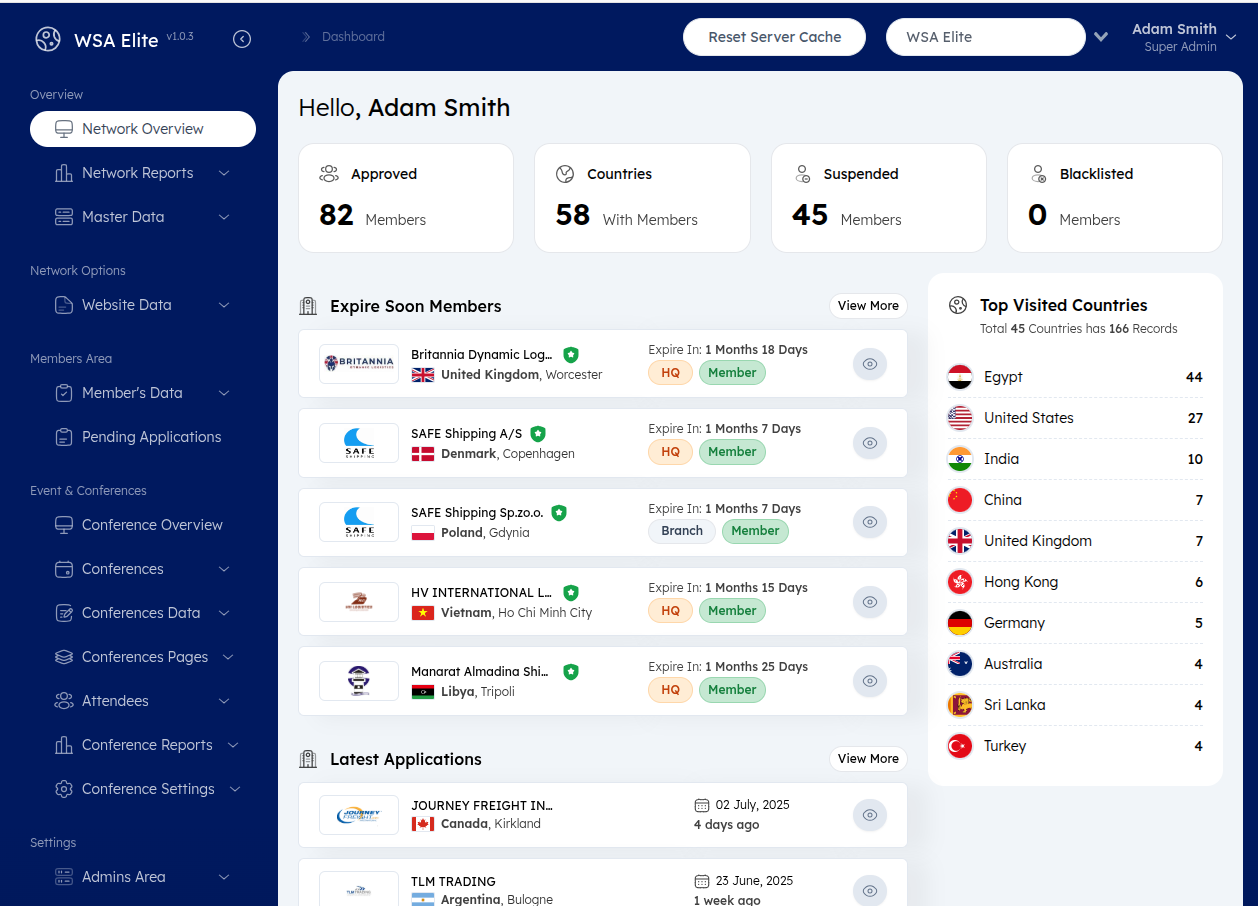This screenshot has height=910, width=1258.
Task: Expand the Network Reports submenu chevron
Action: pyautogui.click(x=224, y=173)
